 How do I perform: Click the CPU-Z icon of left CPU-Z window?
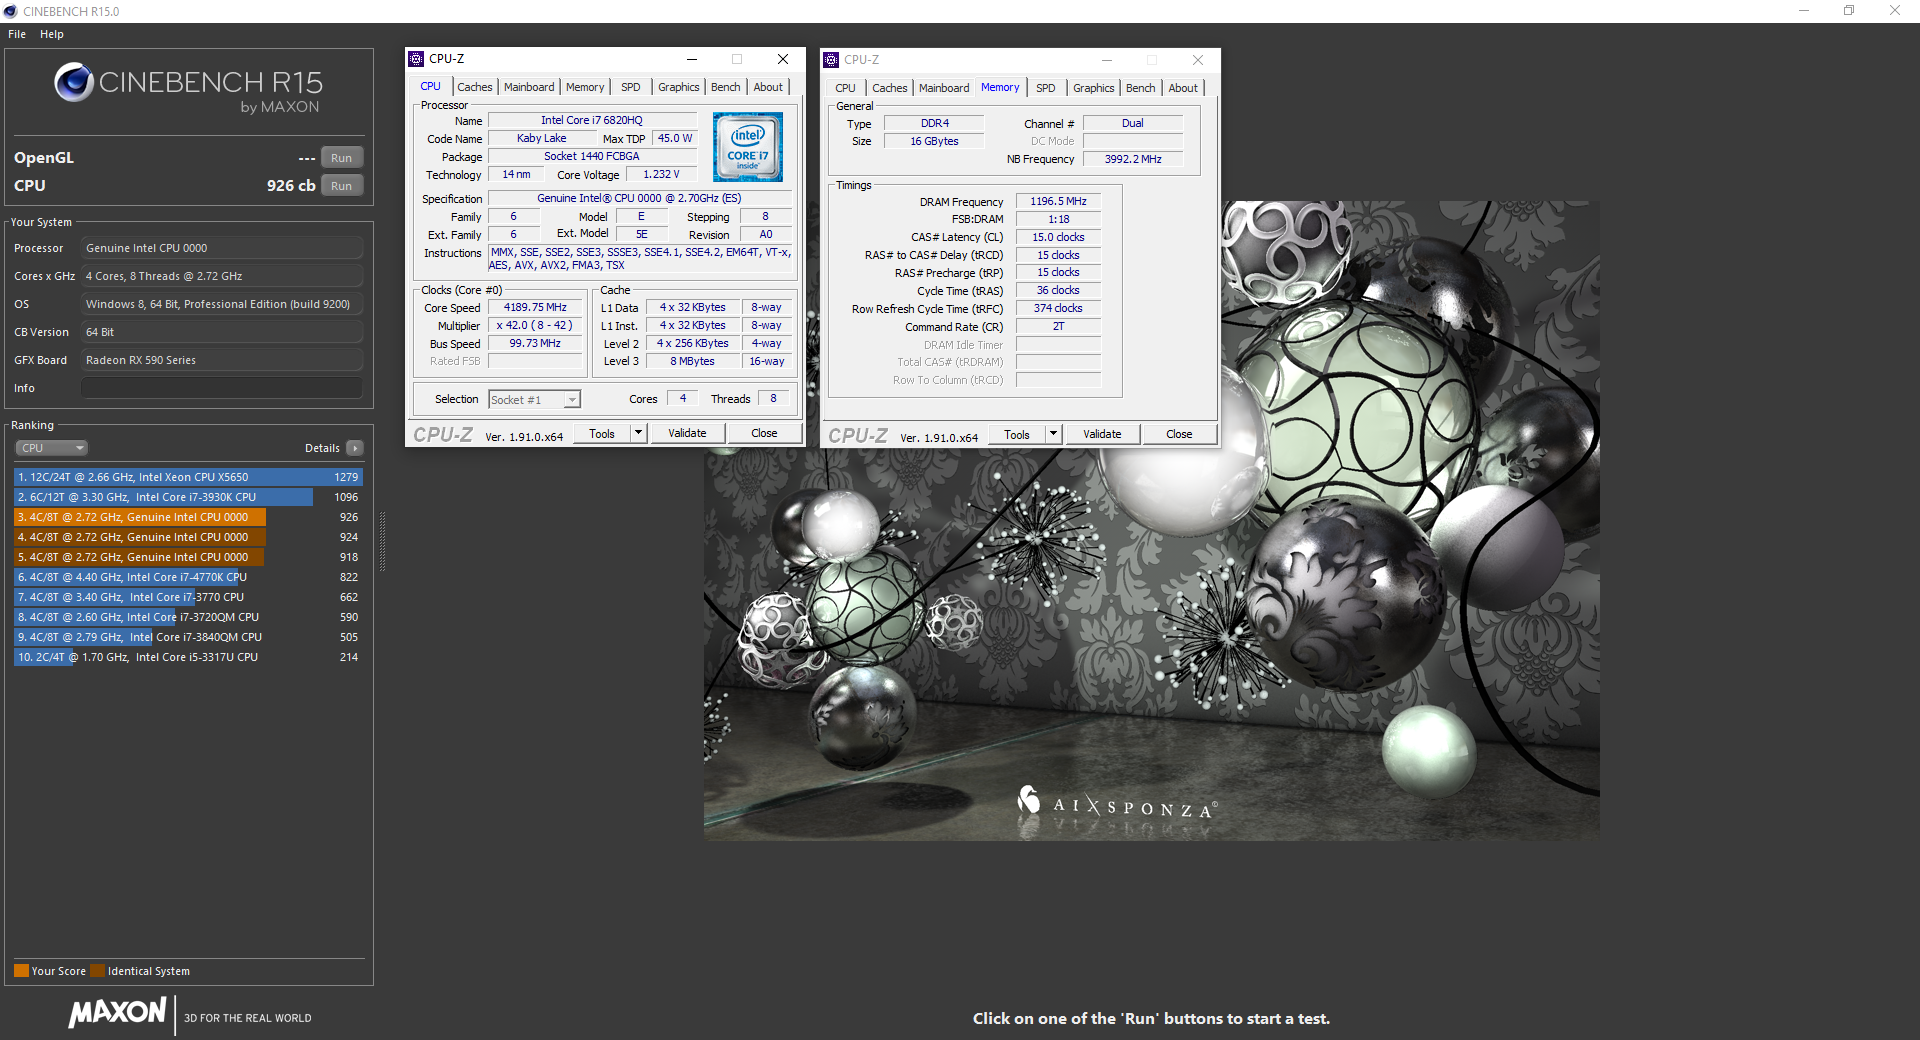point(416,59)
